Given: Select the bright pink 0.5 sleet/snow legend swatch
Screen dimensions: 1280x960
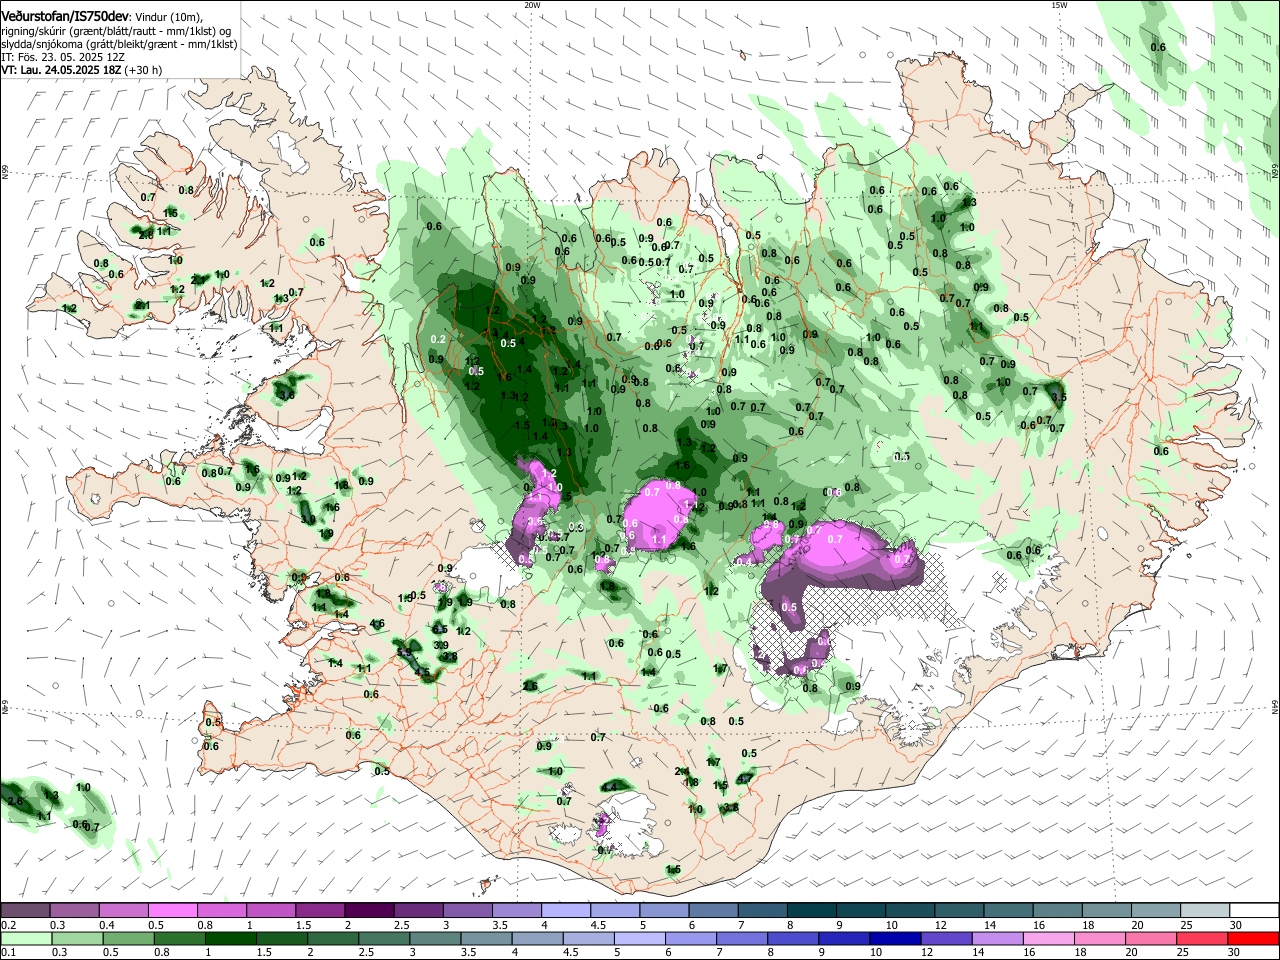Looking at the screenshot, I should [172, 910].
